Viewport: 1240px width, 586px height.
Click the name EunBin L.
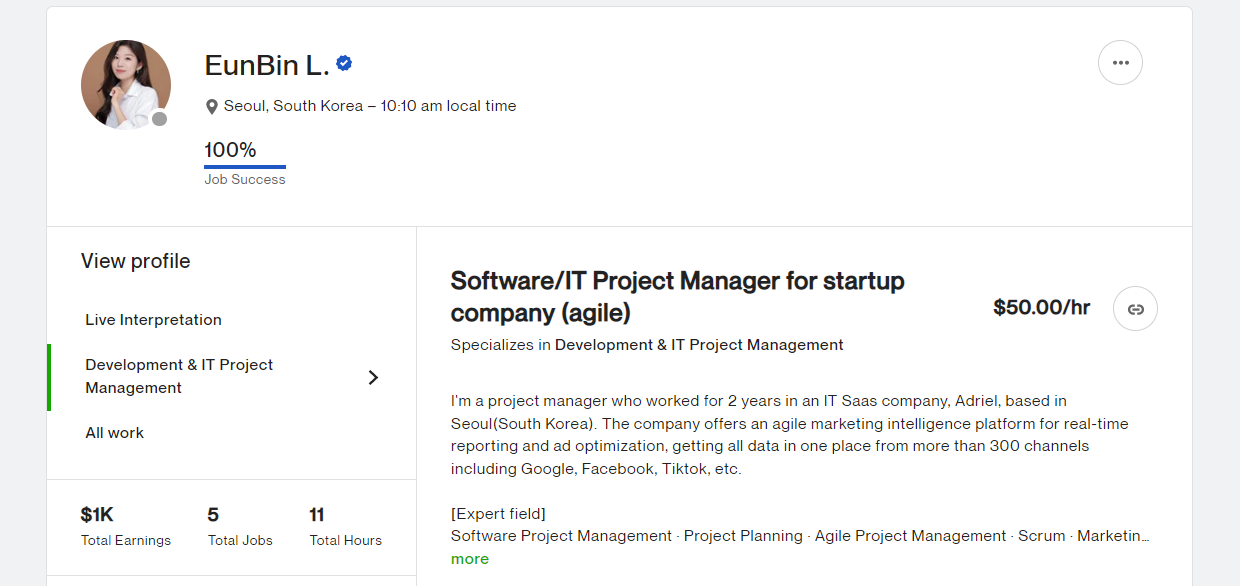[x=267, y=65]
